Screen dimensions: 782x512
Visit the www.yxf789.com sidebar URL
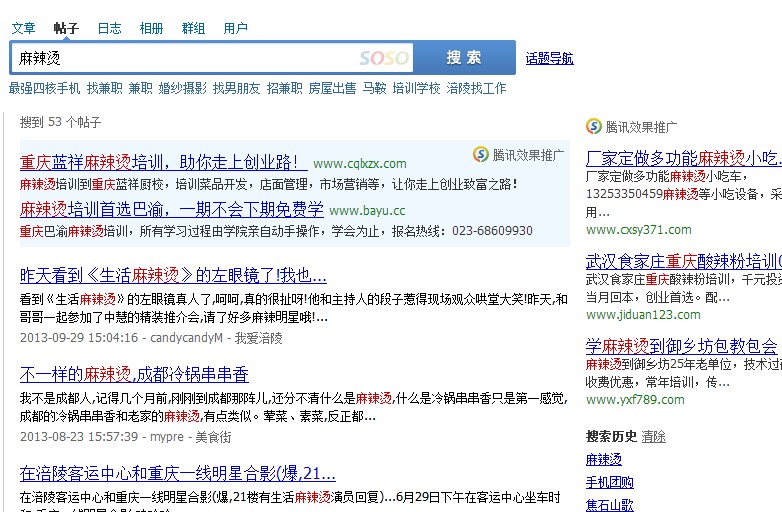coord(635,399)
